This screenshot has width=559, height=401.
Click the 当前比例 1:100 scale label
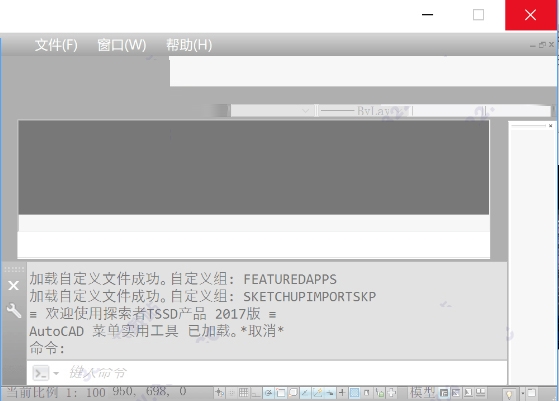[56, 392]
